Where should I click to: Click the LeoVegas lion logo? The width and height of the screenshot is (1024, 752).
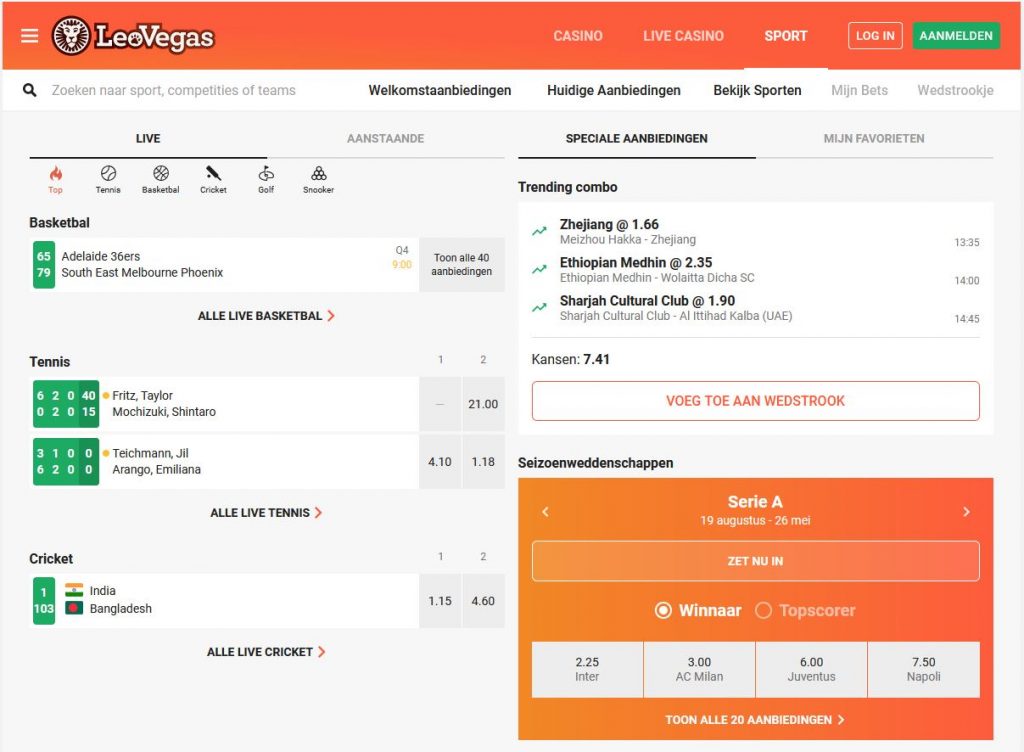click(133, 36)
